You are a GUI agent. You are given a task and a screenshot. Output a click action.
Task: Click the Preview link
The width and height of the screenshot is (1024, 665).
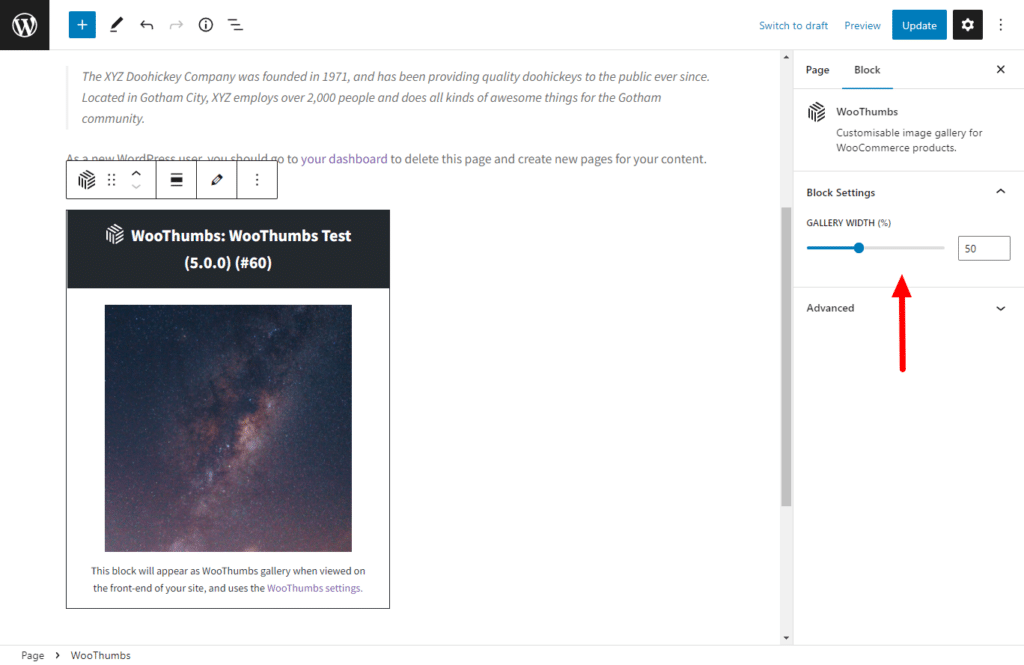tap(862, 25)
